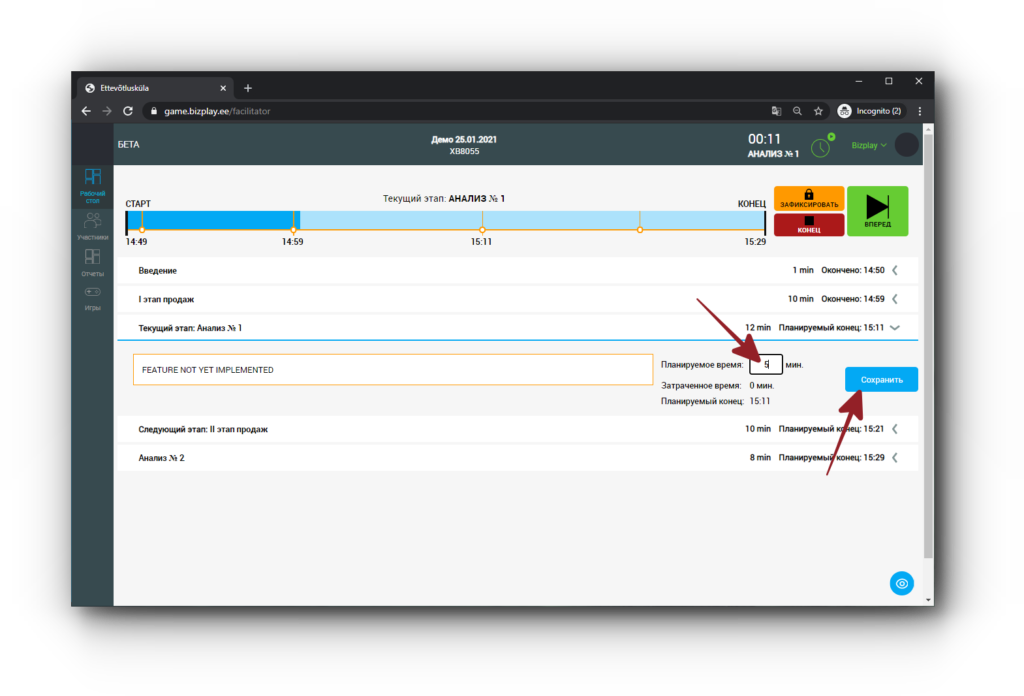Open the Участники sidebar section
Screen dimensions: 1024x696
(x=92, y=227)
